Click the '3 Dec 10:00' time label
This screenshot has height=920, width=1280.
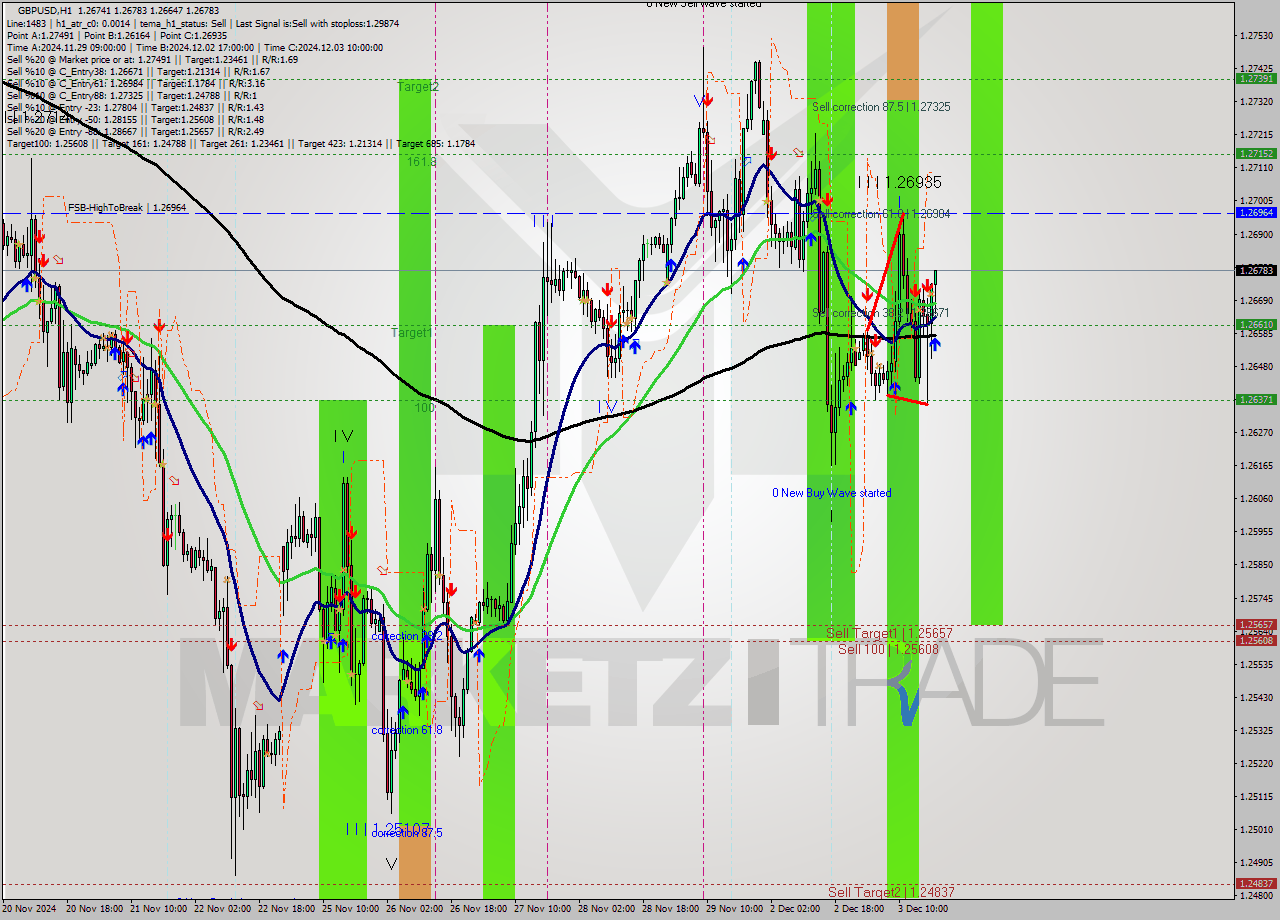[923, 909]
